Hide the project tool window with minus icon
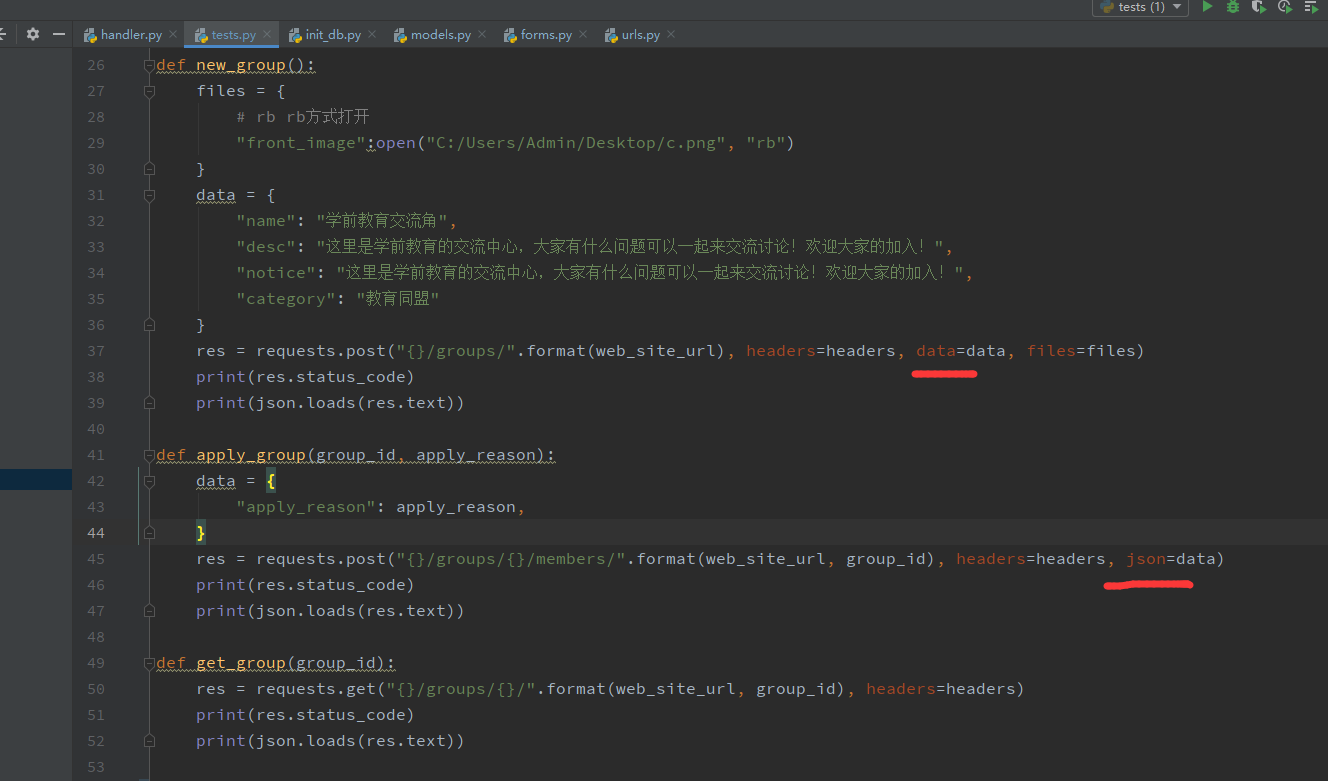Viewport: 1328px width, 781px height. [x=59, y=34]
